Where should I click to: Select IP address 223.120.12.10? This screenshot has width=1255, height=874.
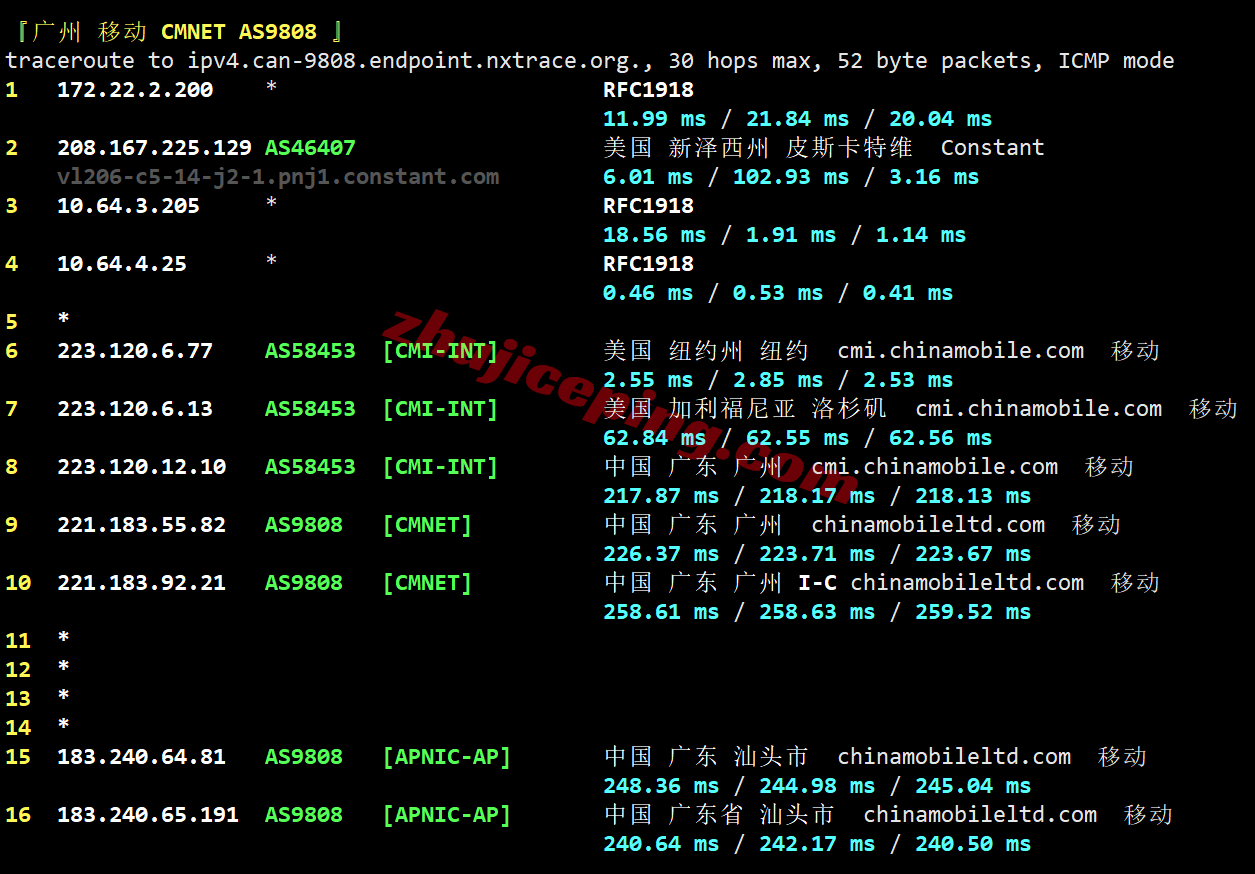pyautogui.click(x=141, y=467)
